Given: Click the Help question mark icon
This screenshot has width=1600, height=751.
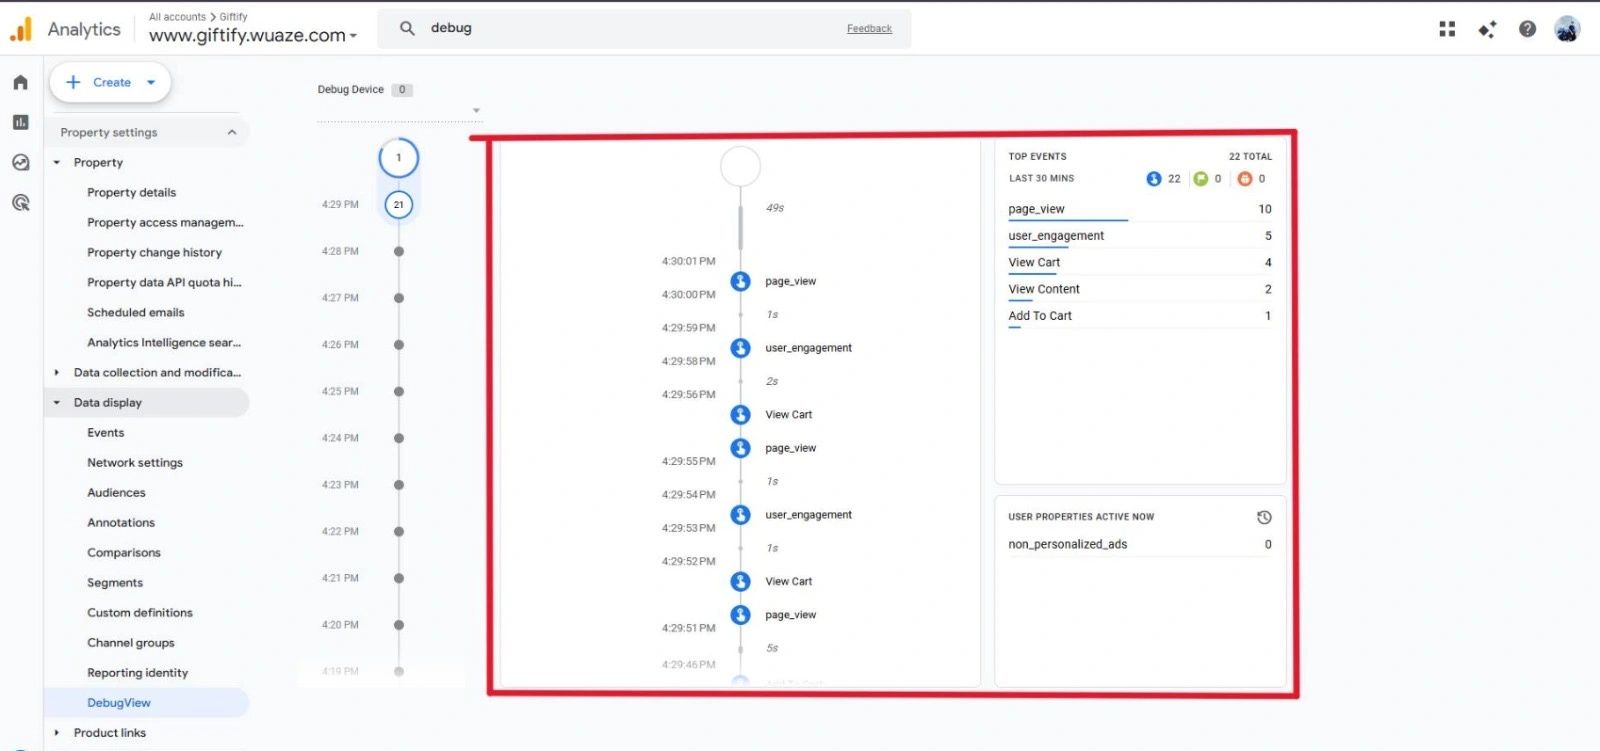Looking at the screenshot, I should tap(1527, 29).
